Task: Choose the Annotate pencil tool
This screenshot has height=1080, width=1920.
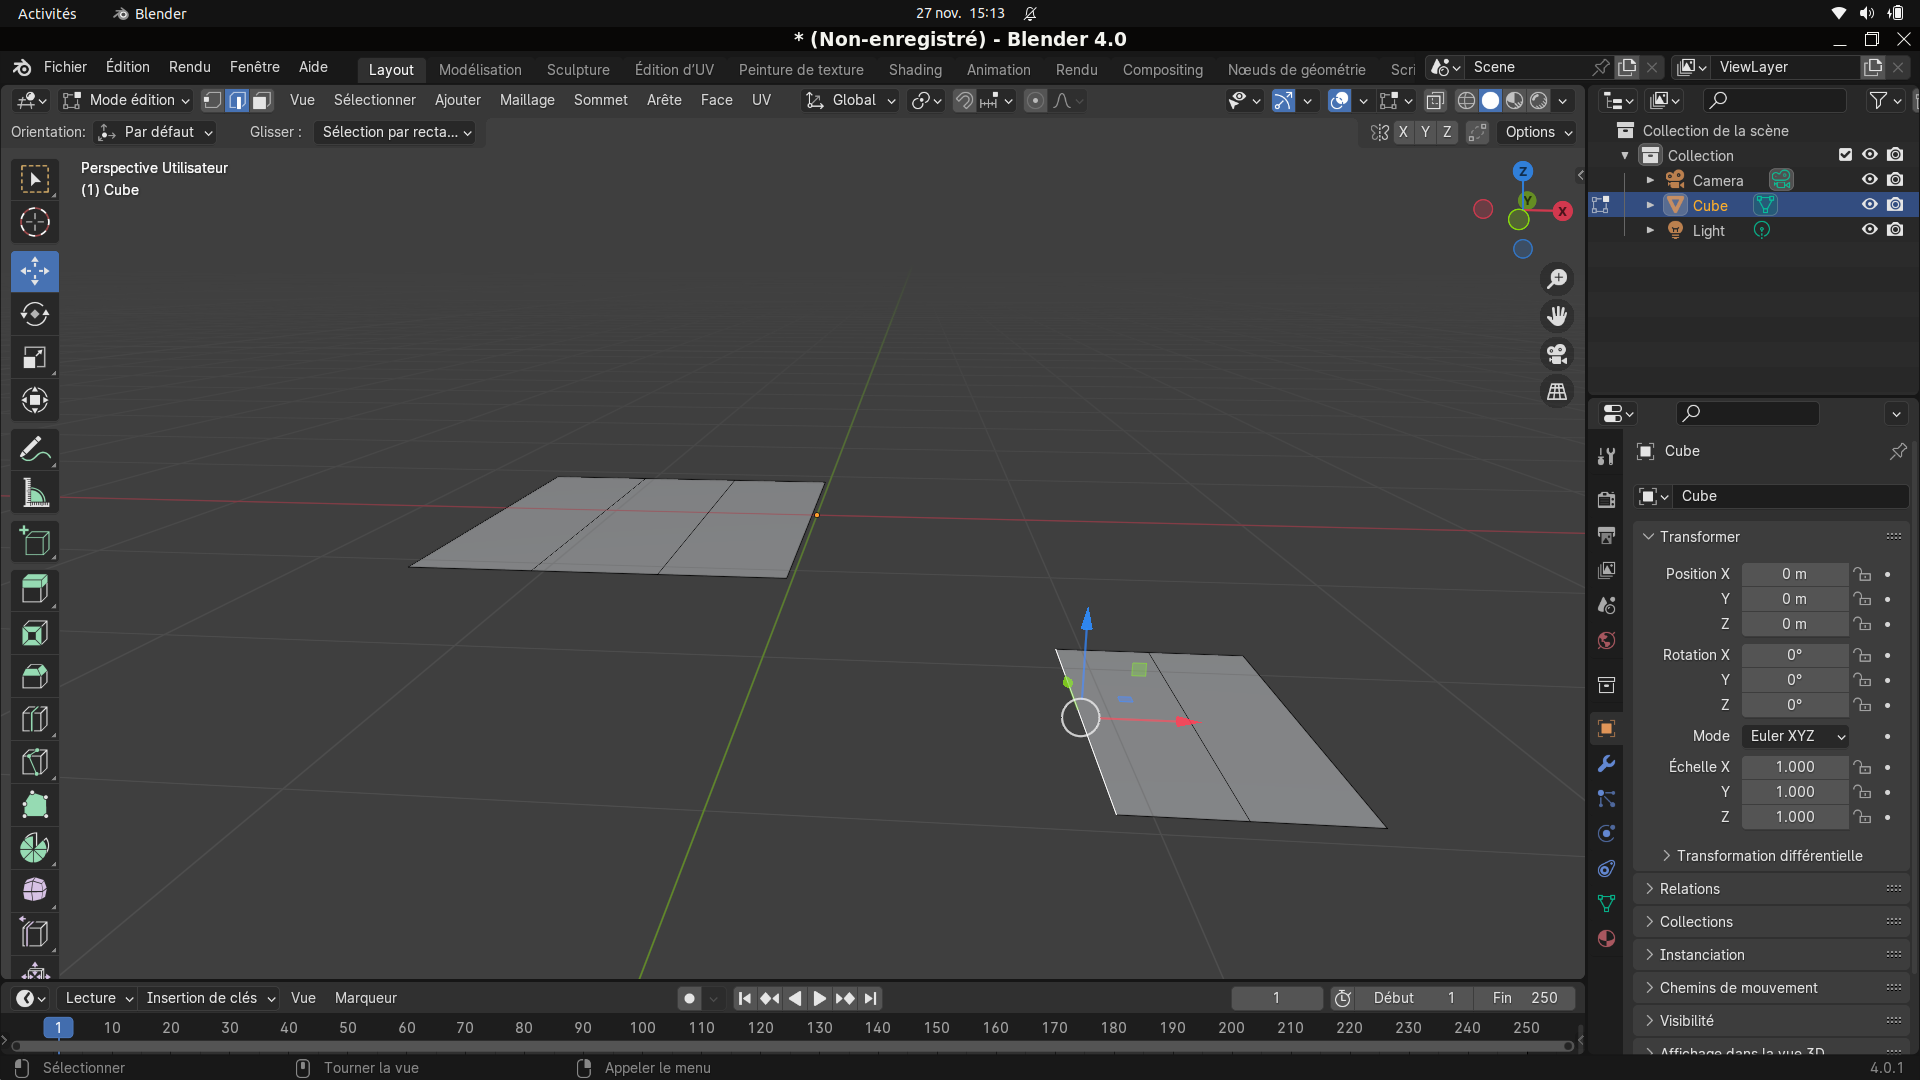Action: (x=35, y=450)
